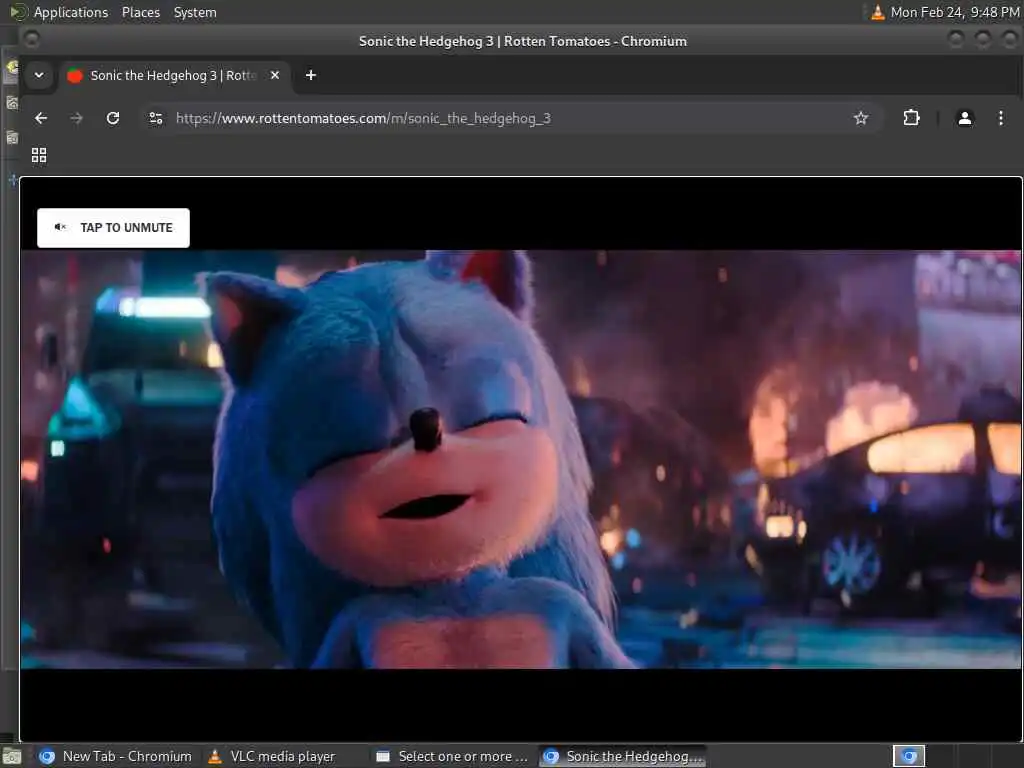The image size is (1024, 768).
Task: Click the browser forward arrow
Action: point(76,118)
